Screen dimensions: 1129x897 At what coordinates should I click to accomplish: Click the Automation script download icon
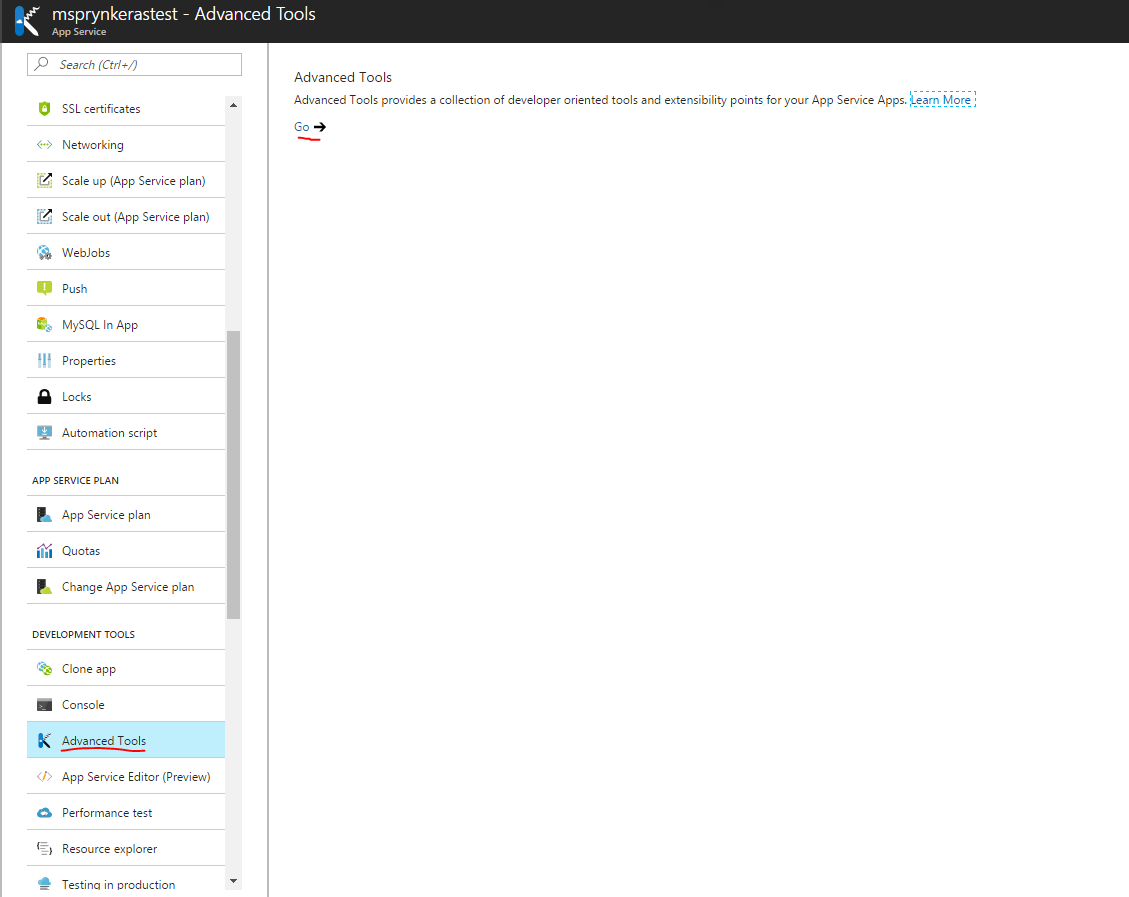(x=44, y=433)
